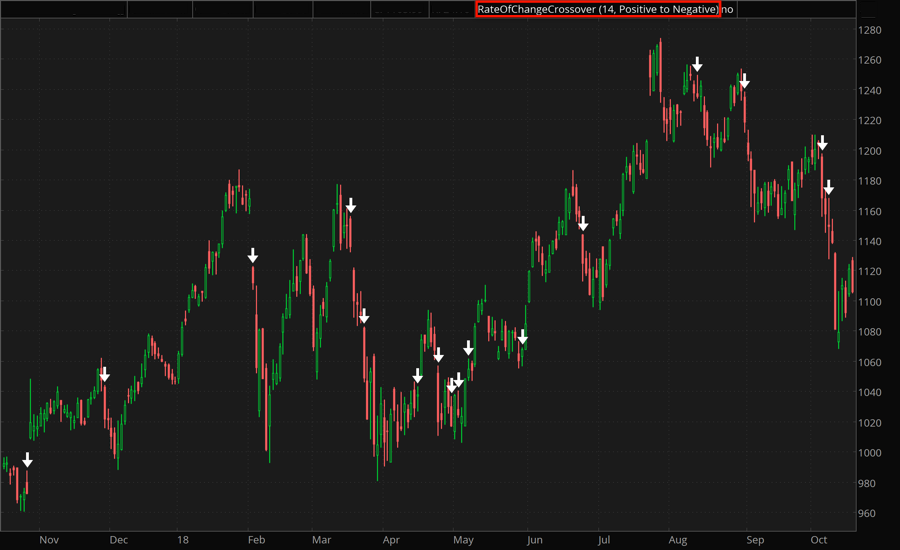Select the down-arrow signal in late November
The image size is (900, 550).
[x=104, y=374]
